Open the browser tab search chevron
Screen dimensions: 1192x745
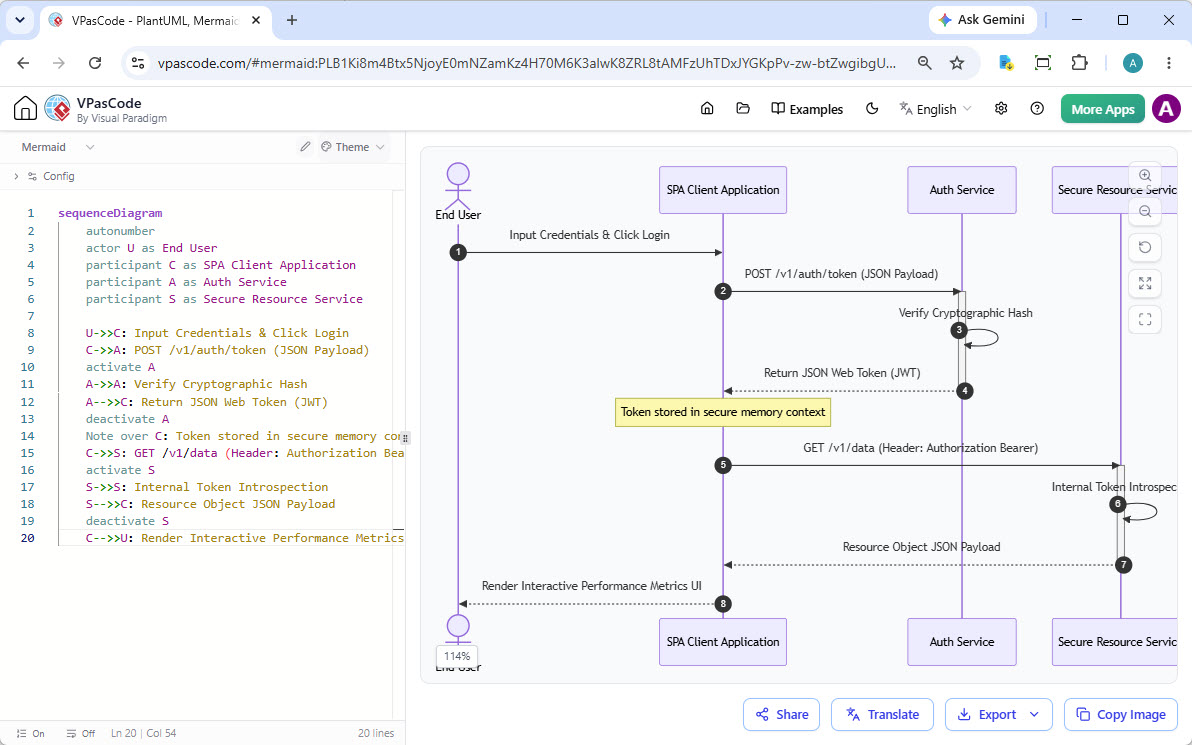20,21
